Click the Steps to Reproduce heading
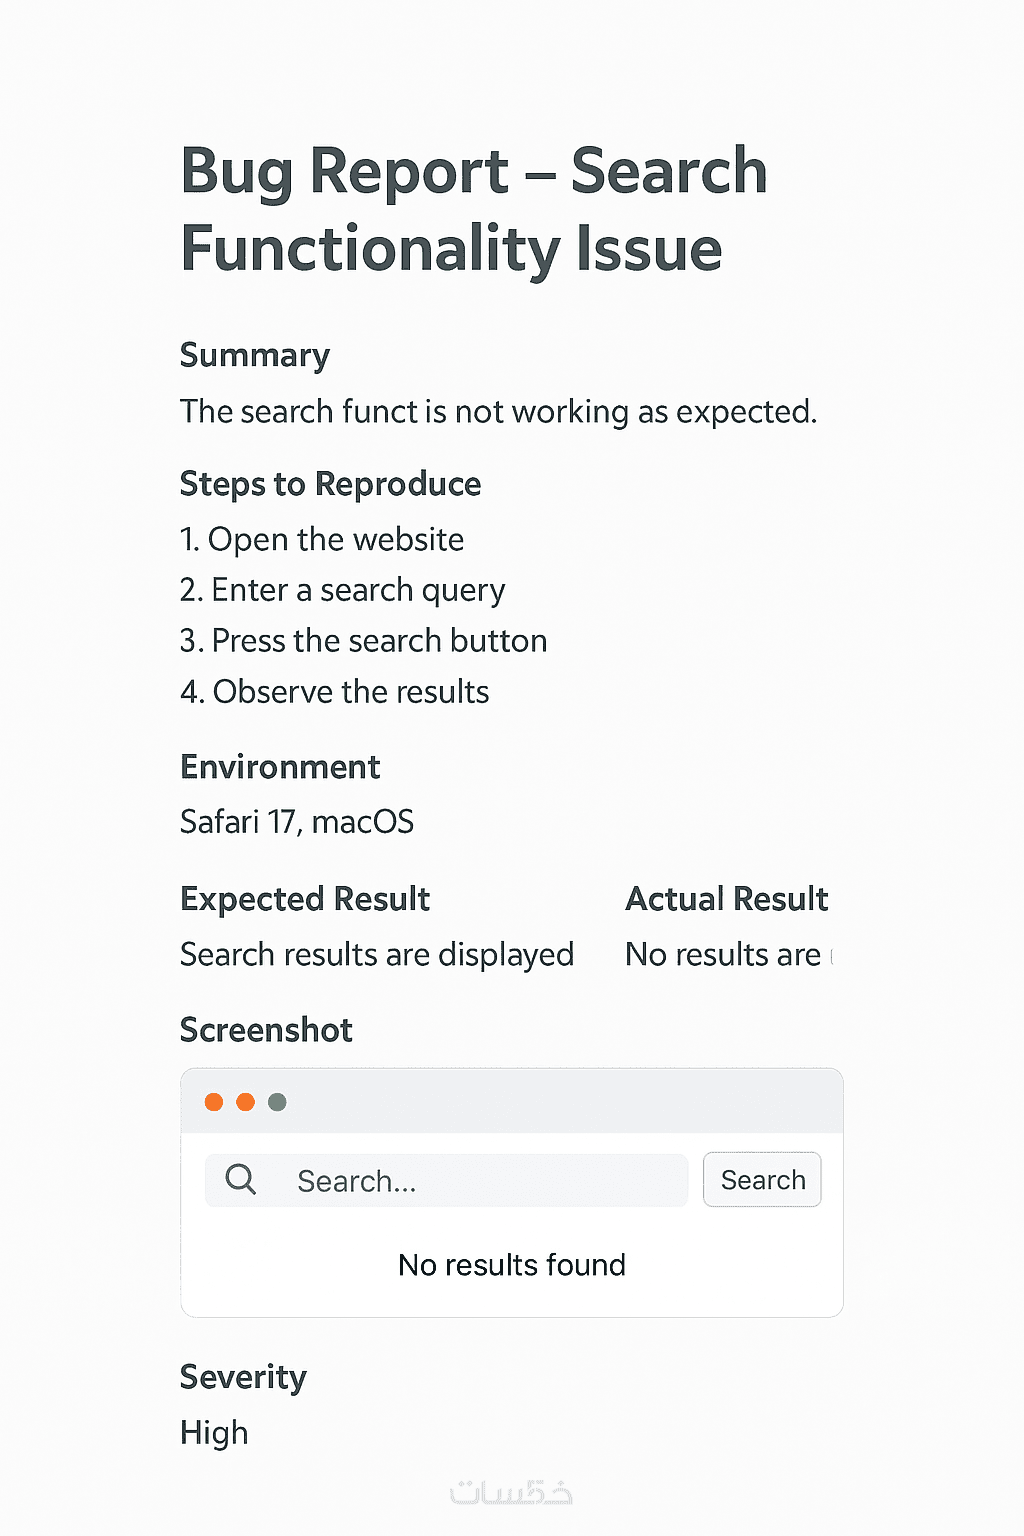 pyautogui.click(x=330, y=484)
